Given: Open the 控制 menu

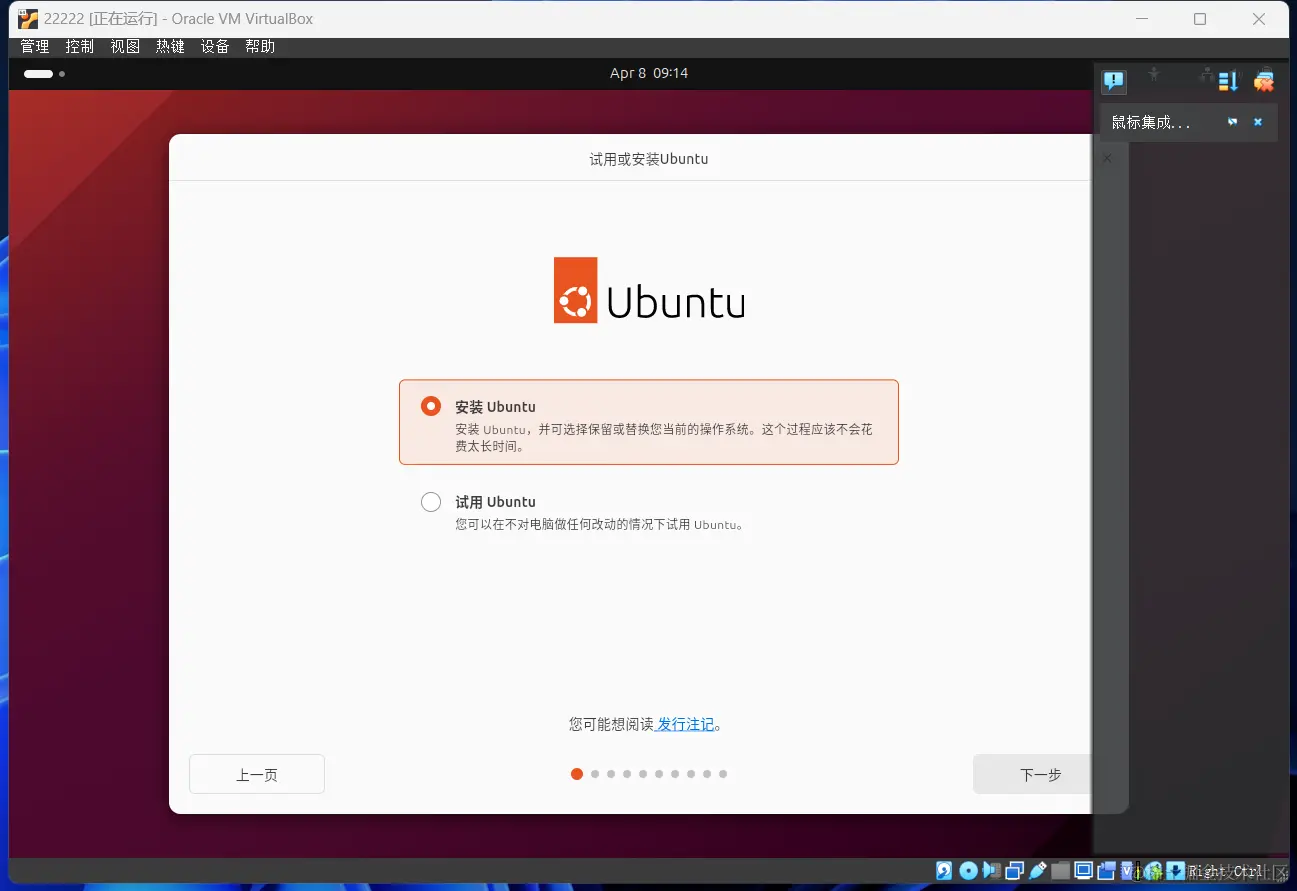Looking at the screenshot, I should [80, 47].
